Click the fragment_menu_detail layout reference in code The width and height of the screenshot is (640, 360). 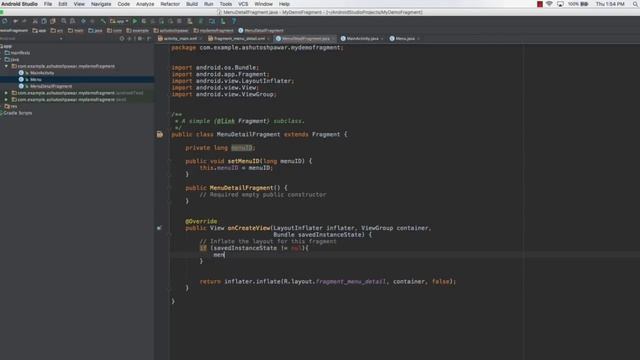351,282
